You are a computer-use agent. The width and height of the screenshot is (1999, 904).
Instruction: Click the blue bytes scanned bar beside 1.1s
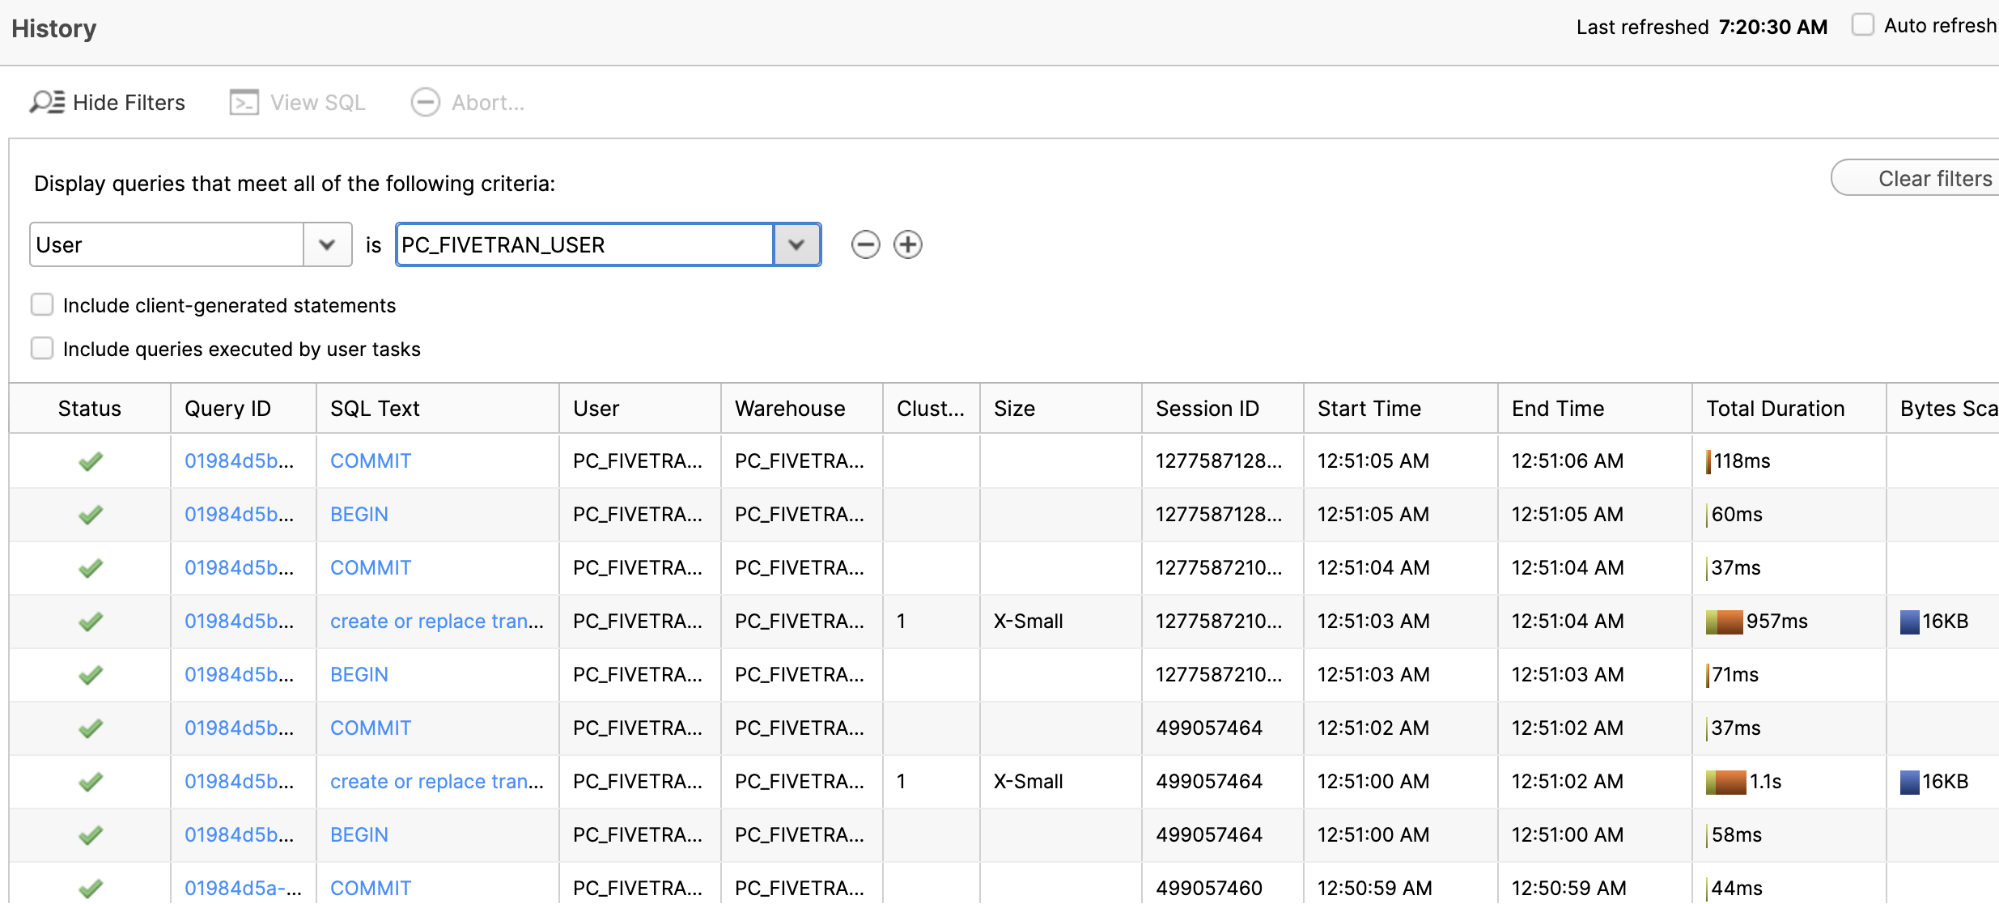pos(1909,782)
